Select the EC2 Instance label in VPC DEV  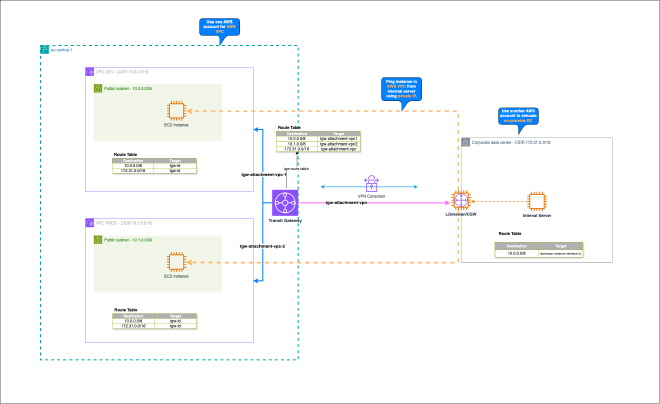click(176, 125)
